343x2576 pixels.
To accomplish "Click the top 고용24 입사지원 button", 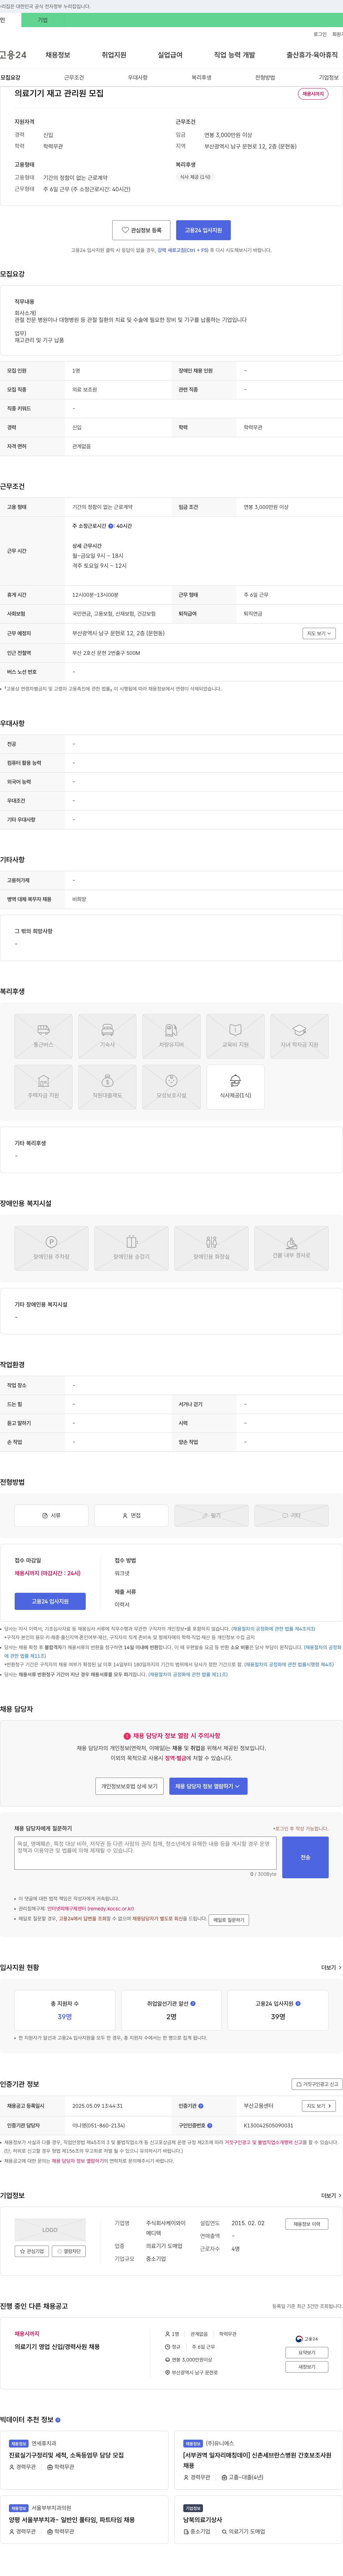I will [203, 230].
